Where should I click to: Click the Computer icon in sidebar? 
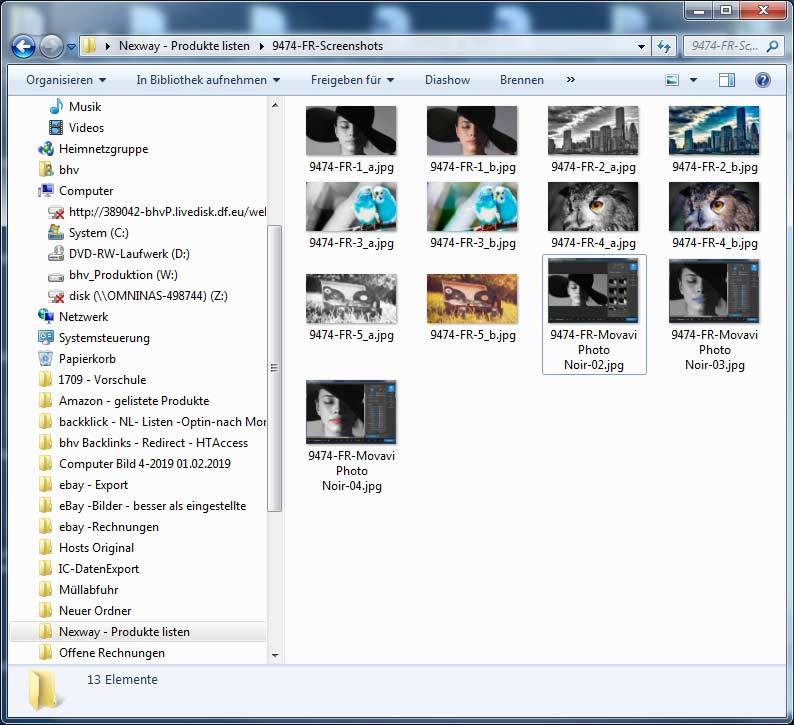(x=46, y=191)
